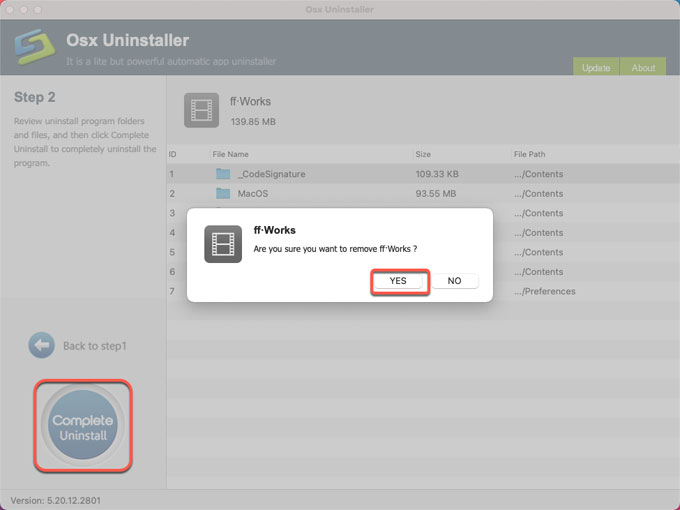The height and width of the screenshot is (510, 680).
Task: Click the Complete Uninstall button
Action: [82, 425]
